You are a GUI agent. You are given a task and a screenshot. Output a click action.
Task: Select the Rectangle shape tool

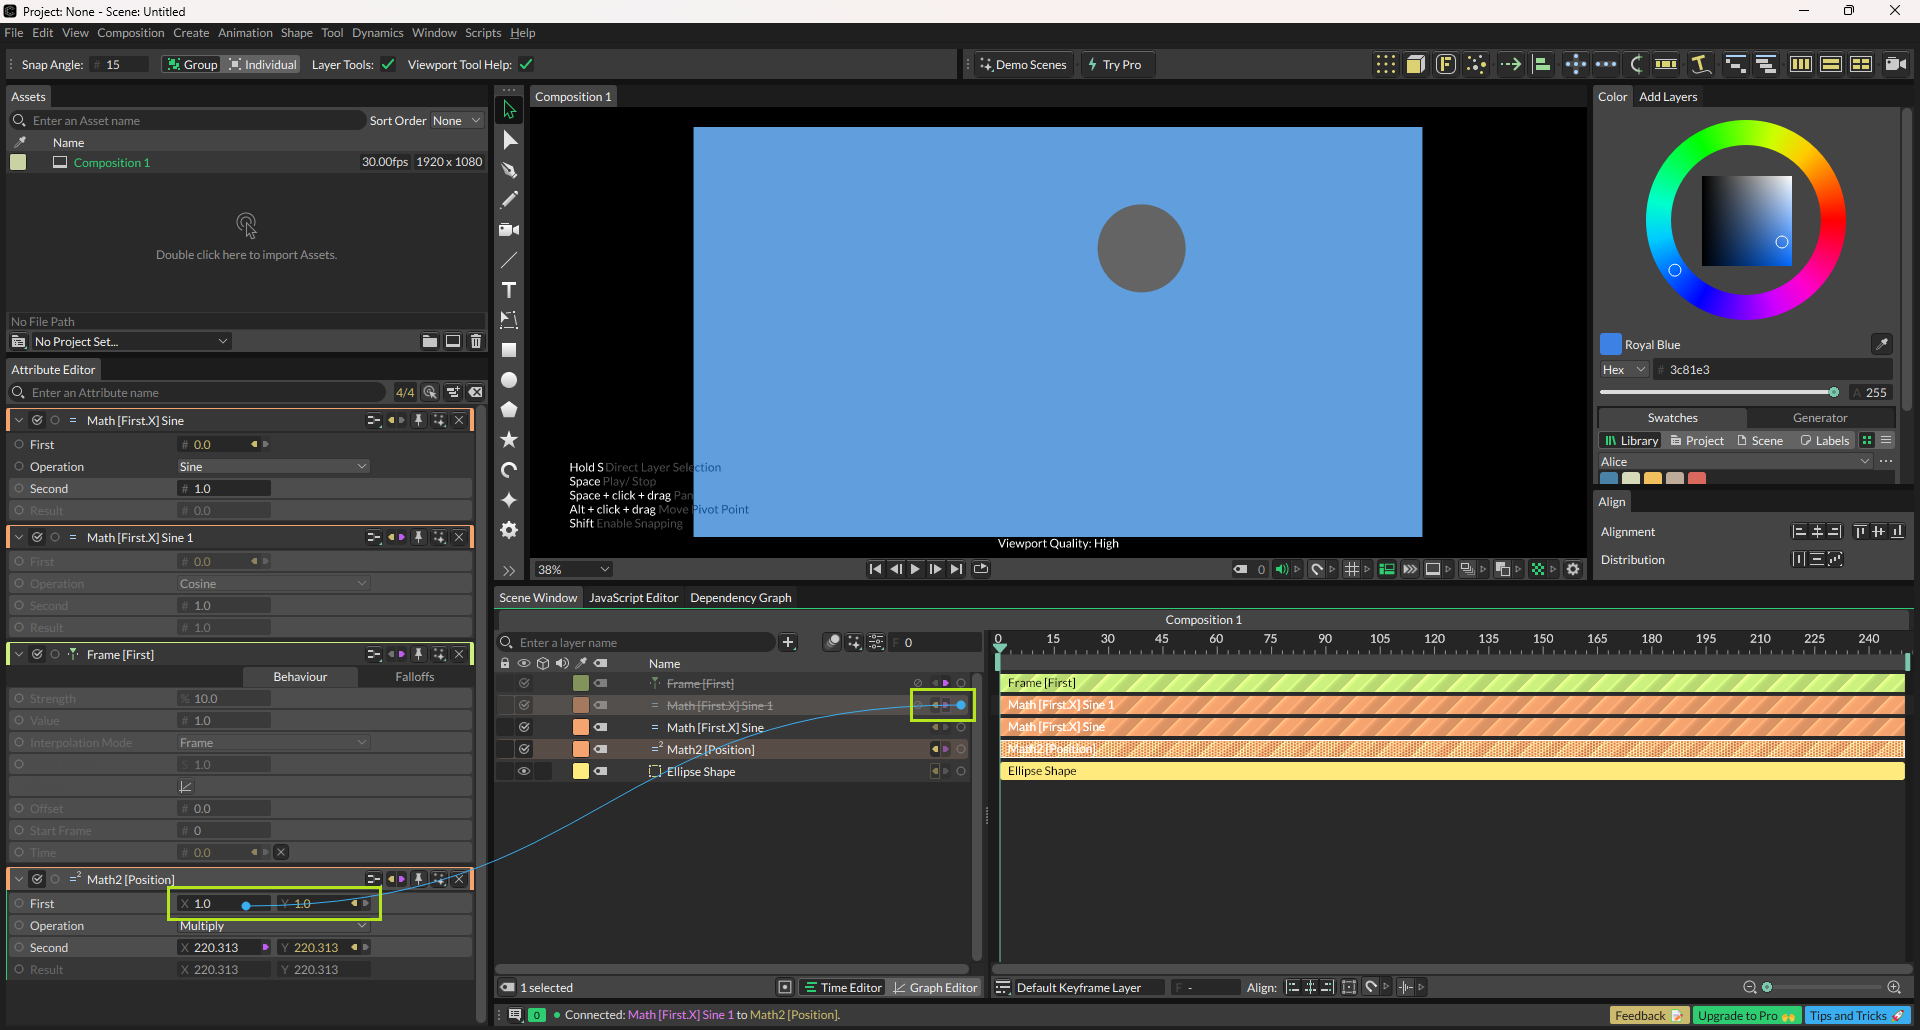click(509, 350)
